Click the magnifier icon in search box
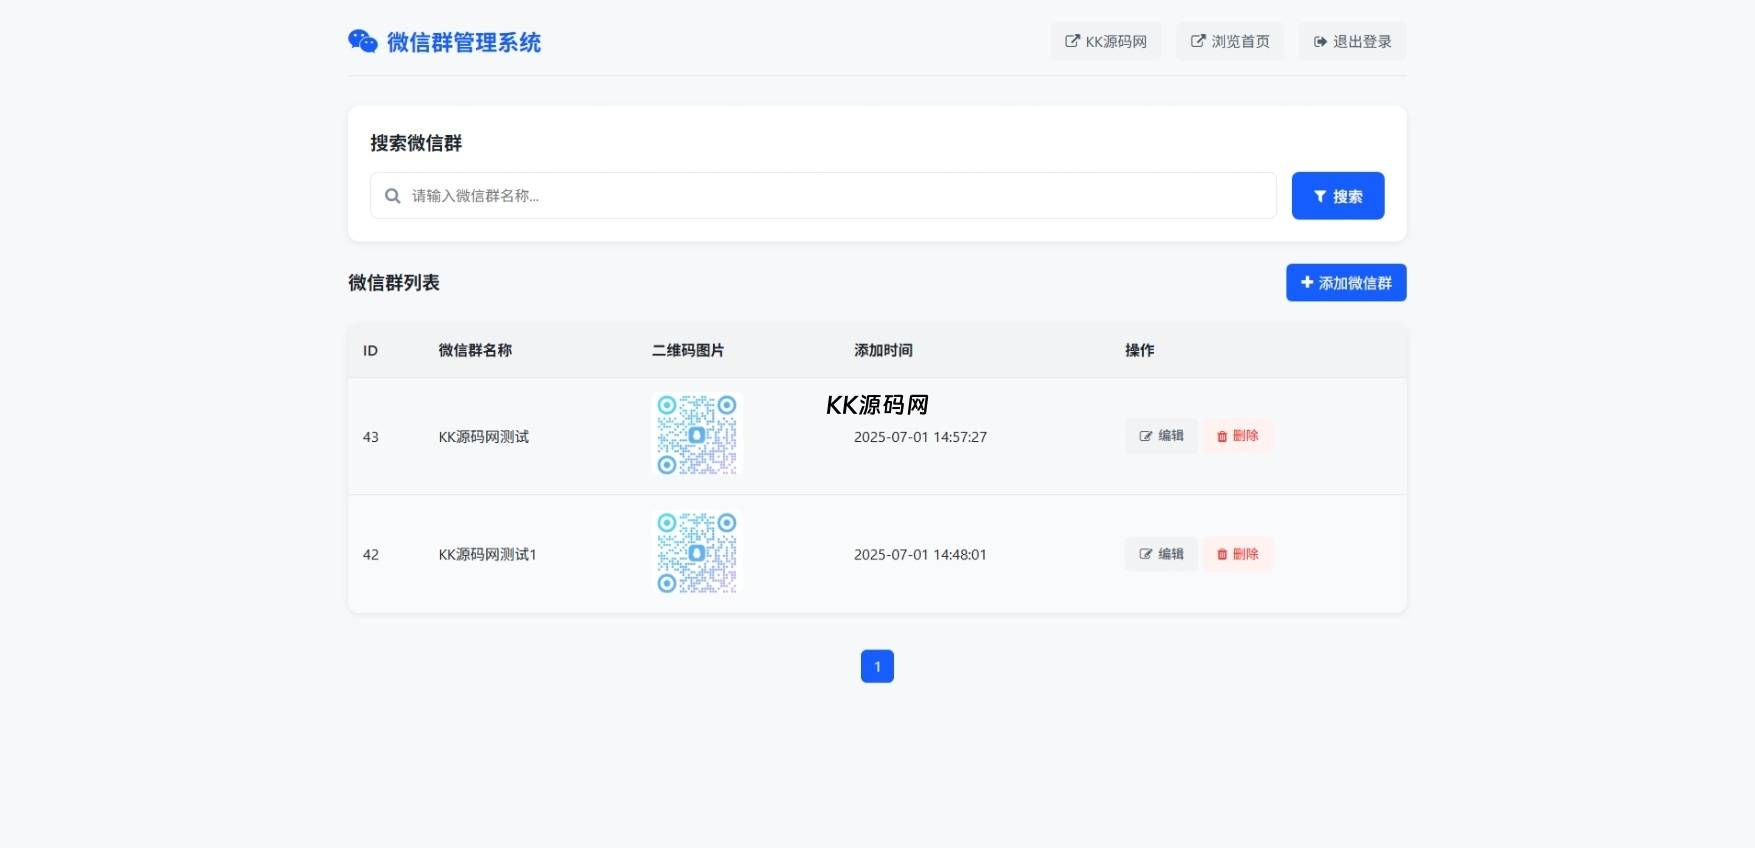 coord(393,196)
